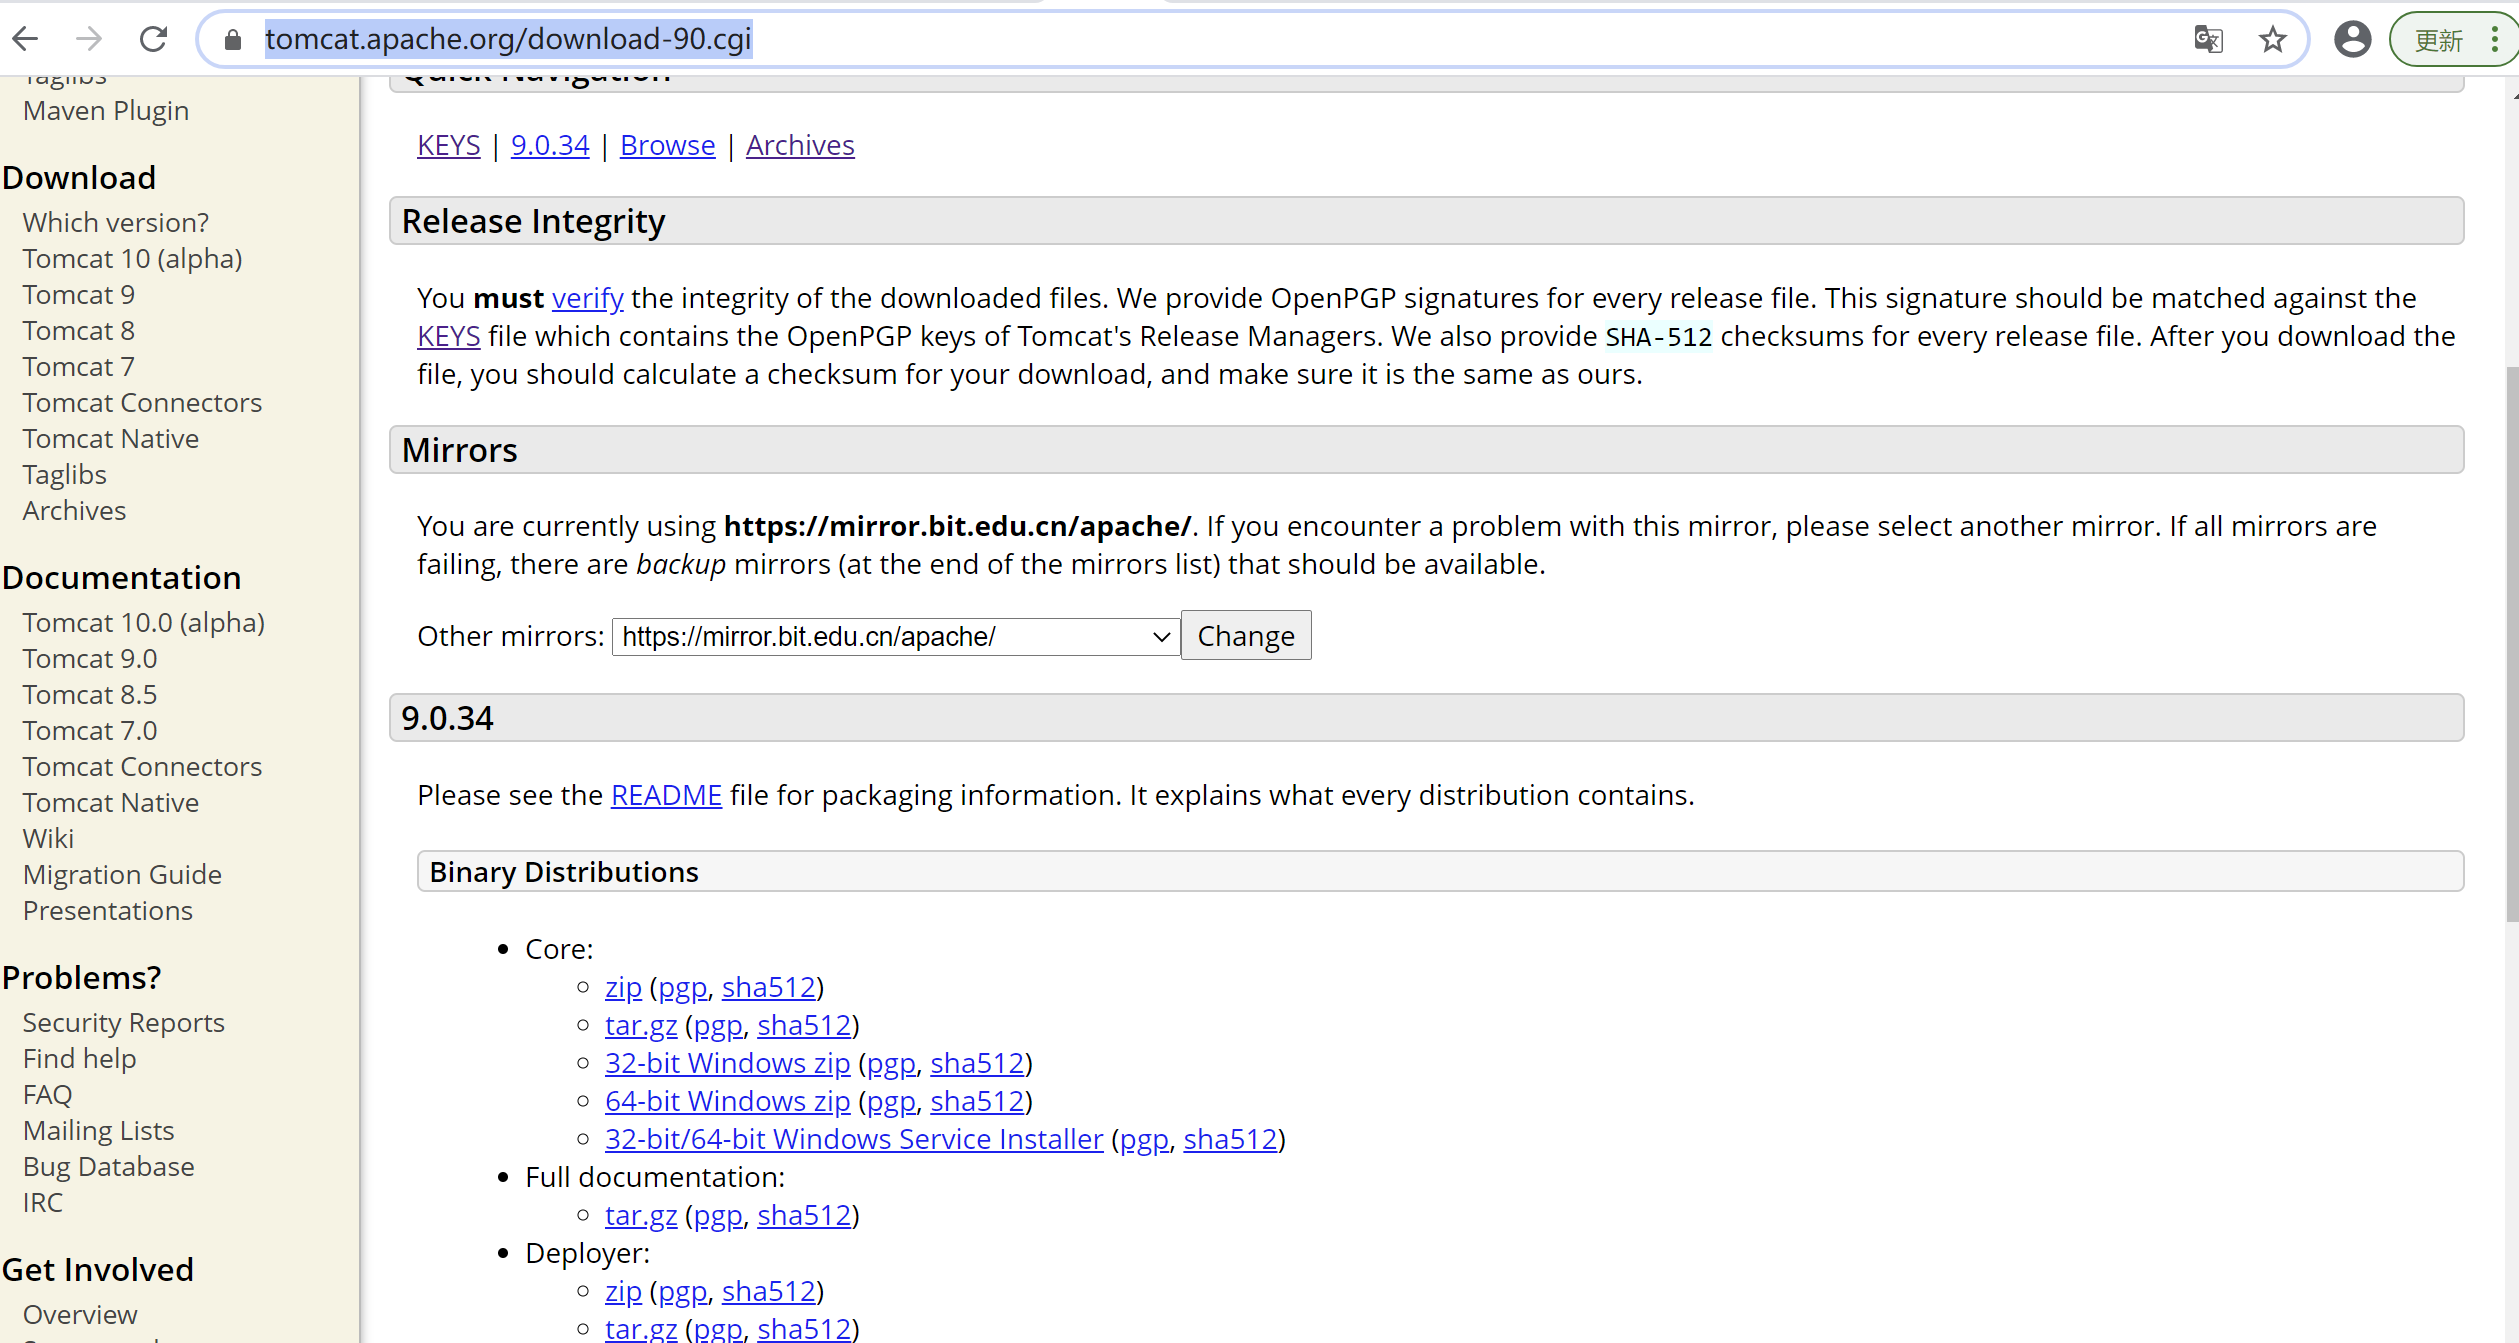
Task: Open the Archives quick navigation link
Action: [x=800, y=145]
